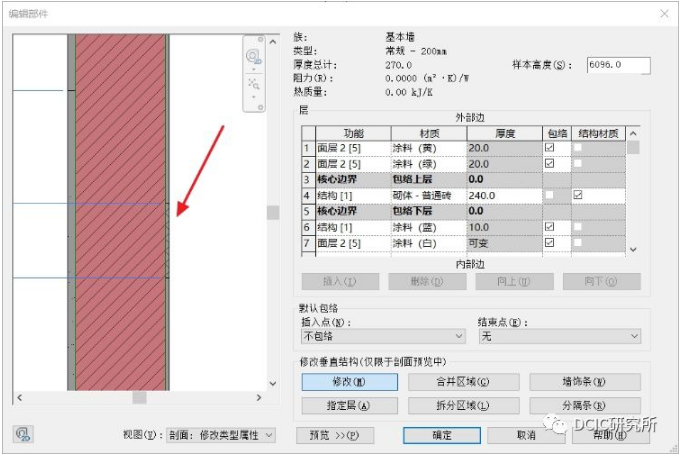
Task: Open the 2D steering wheel in preview navigation bar
Action: point(253,56)
